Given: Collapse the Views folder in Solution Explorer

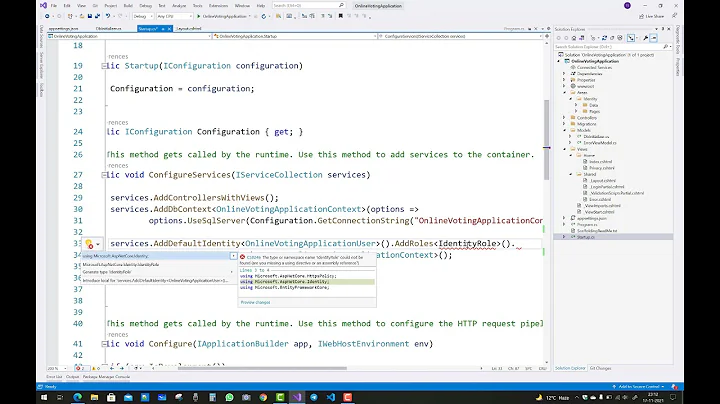Looking at the screenshot, I should (564, 149).
